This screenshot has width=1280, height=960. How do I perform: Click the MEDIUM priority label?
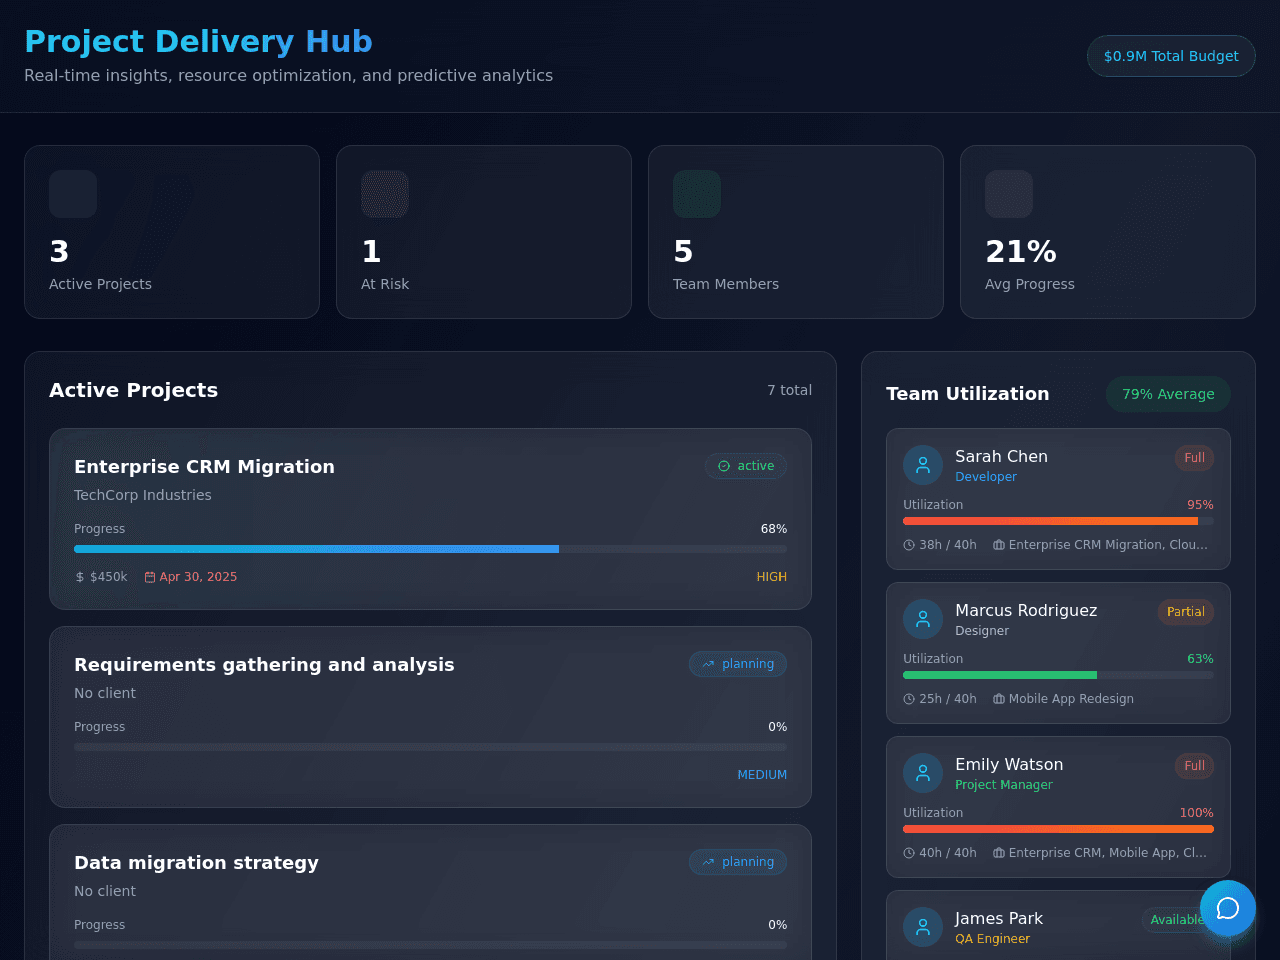click(x=762, y=775)
